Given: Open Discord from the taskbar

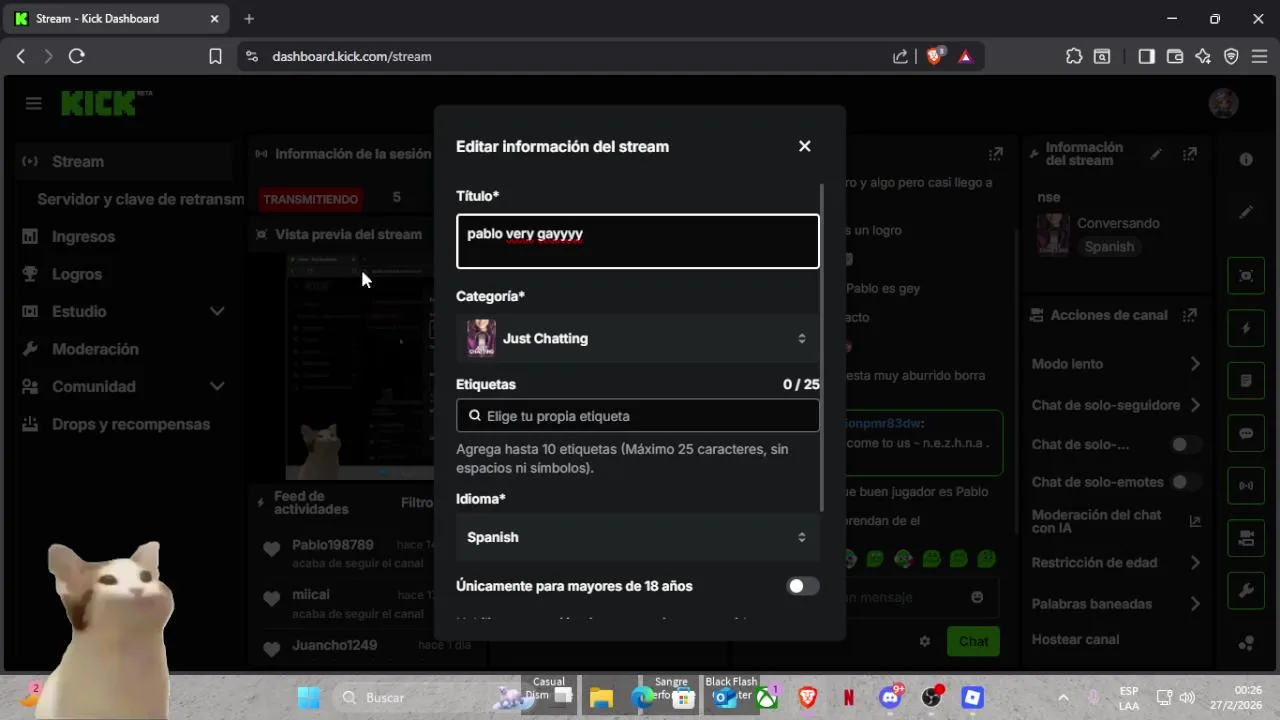Looking at the screenshot, I should point(890,697).
